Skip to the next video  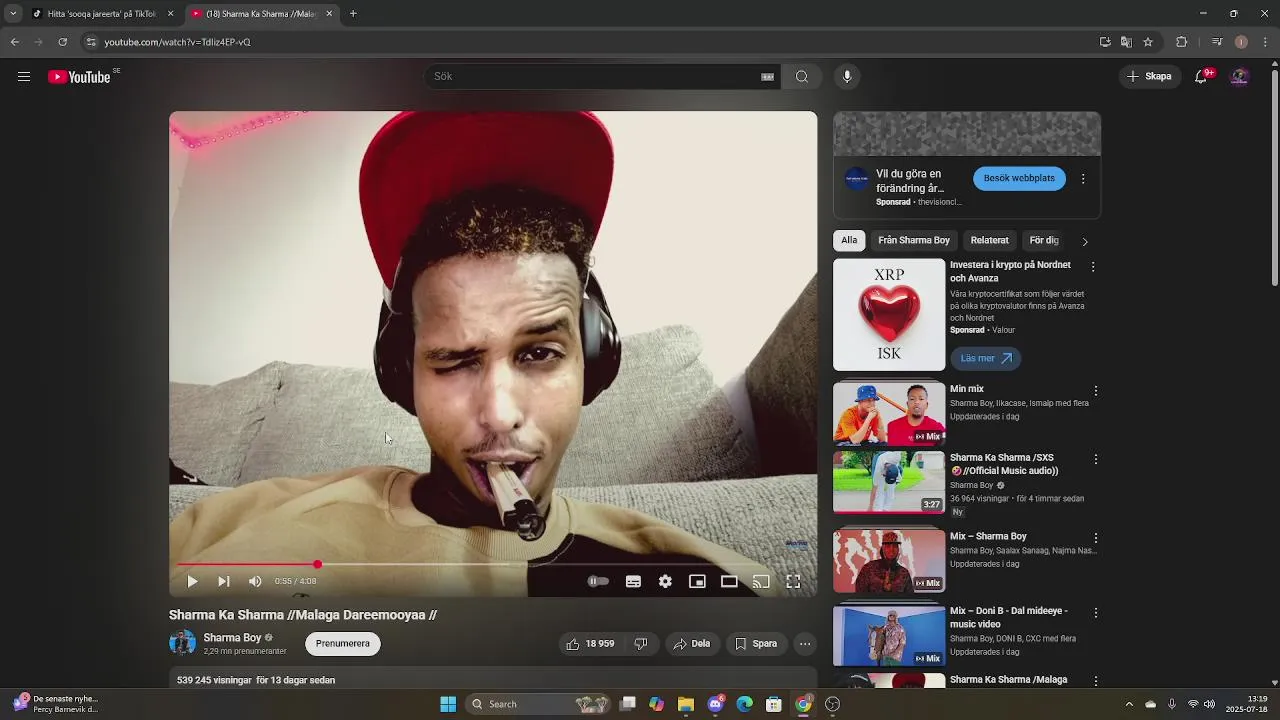tap(224, 581)
